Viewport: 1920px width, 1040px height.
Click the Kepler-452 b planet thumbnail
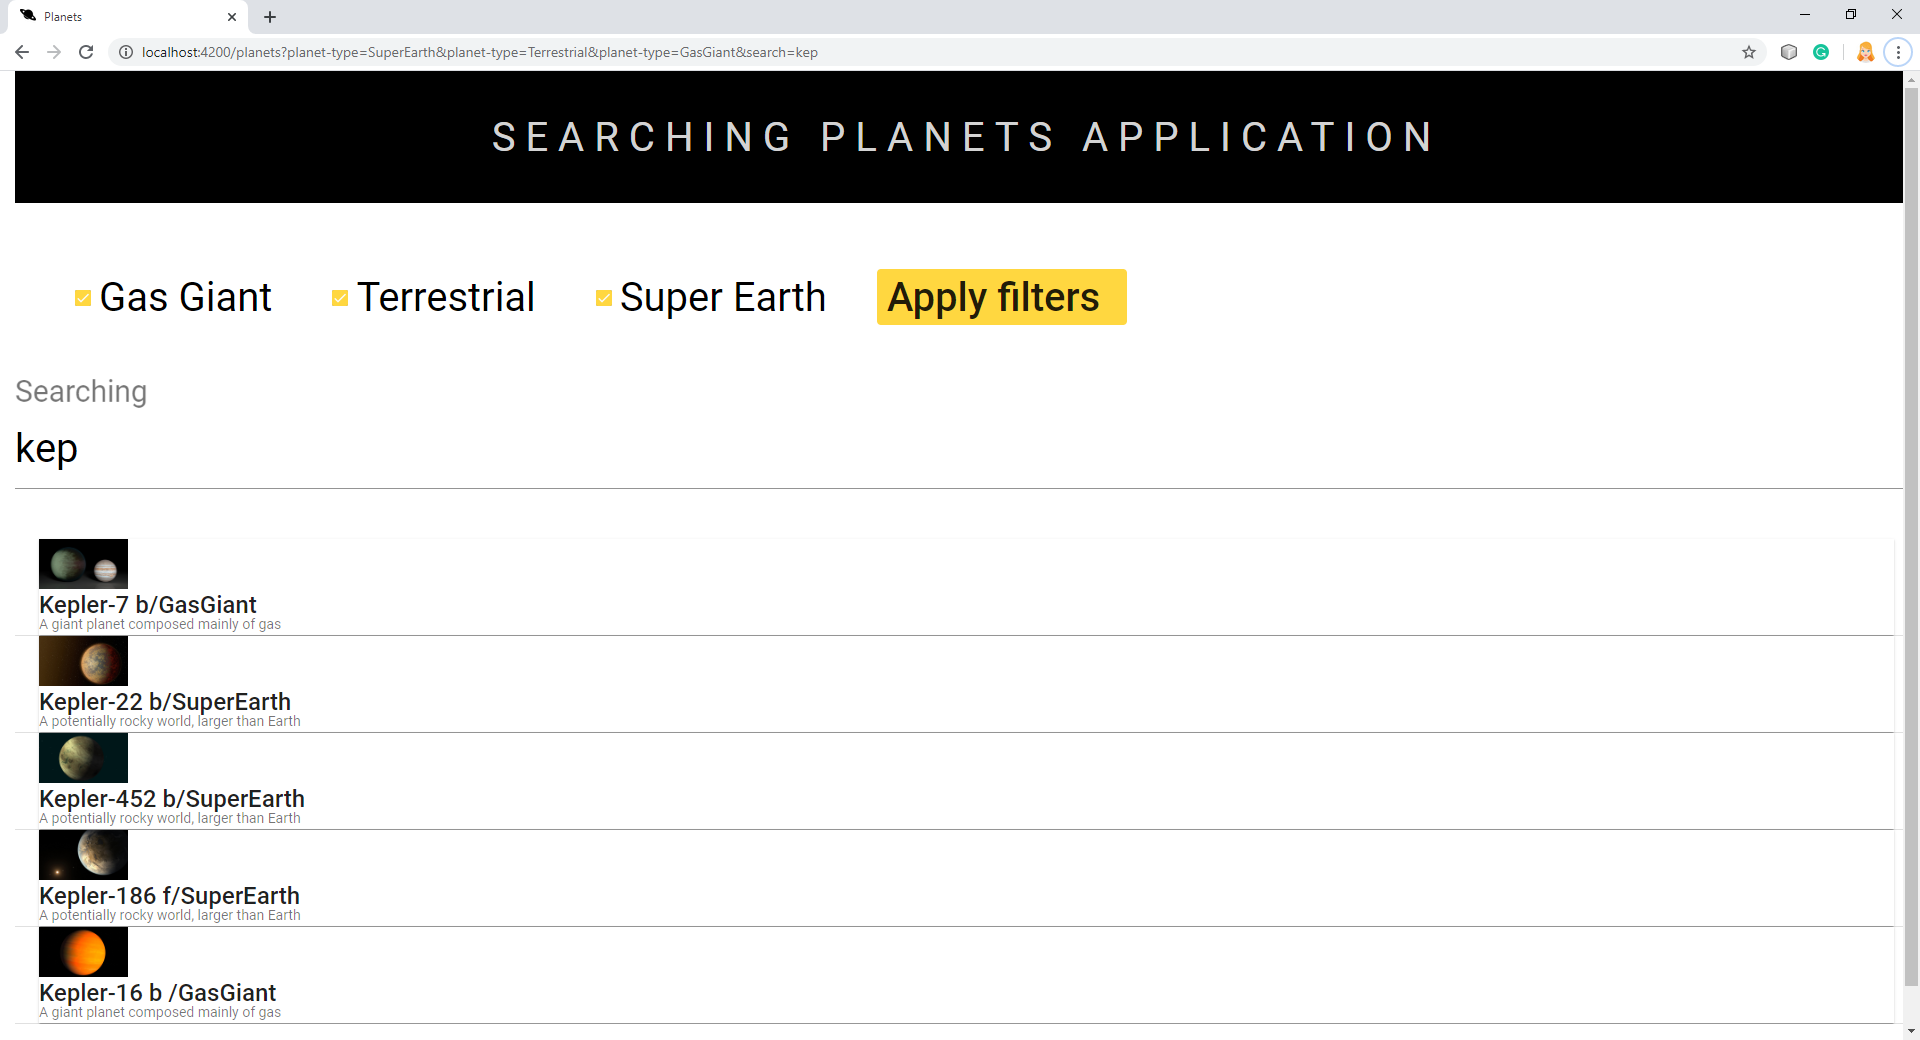point(83,758)
